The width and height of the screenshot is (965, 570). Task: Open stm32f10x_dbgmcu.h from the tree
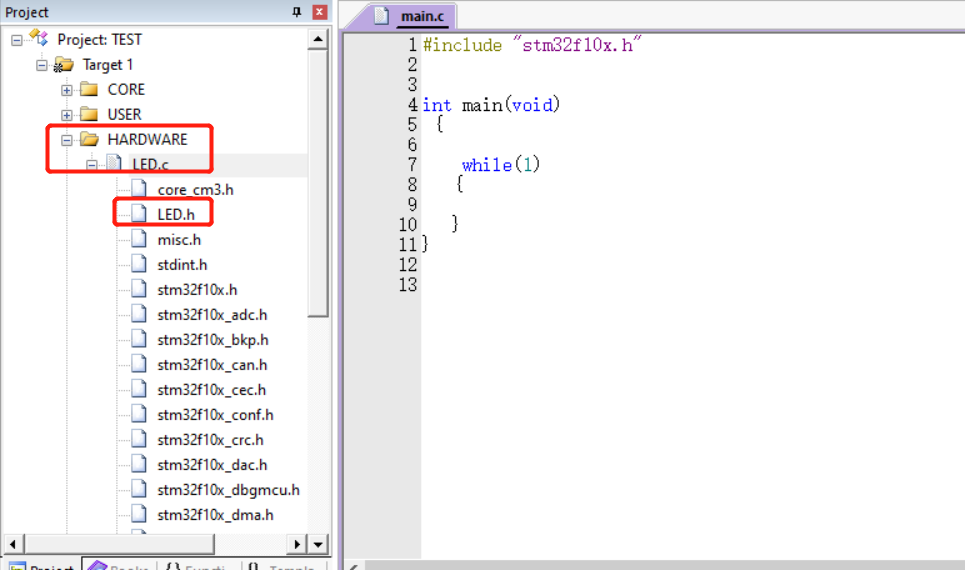pyautogui.click(x=228, y=490)
